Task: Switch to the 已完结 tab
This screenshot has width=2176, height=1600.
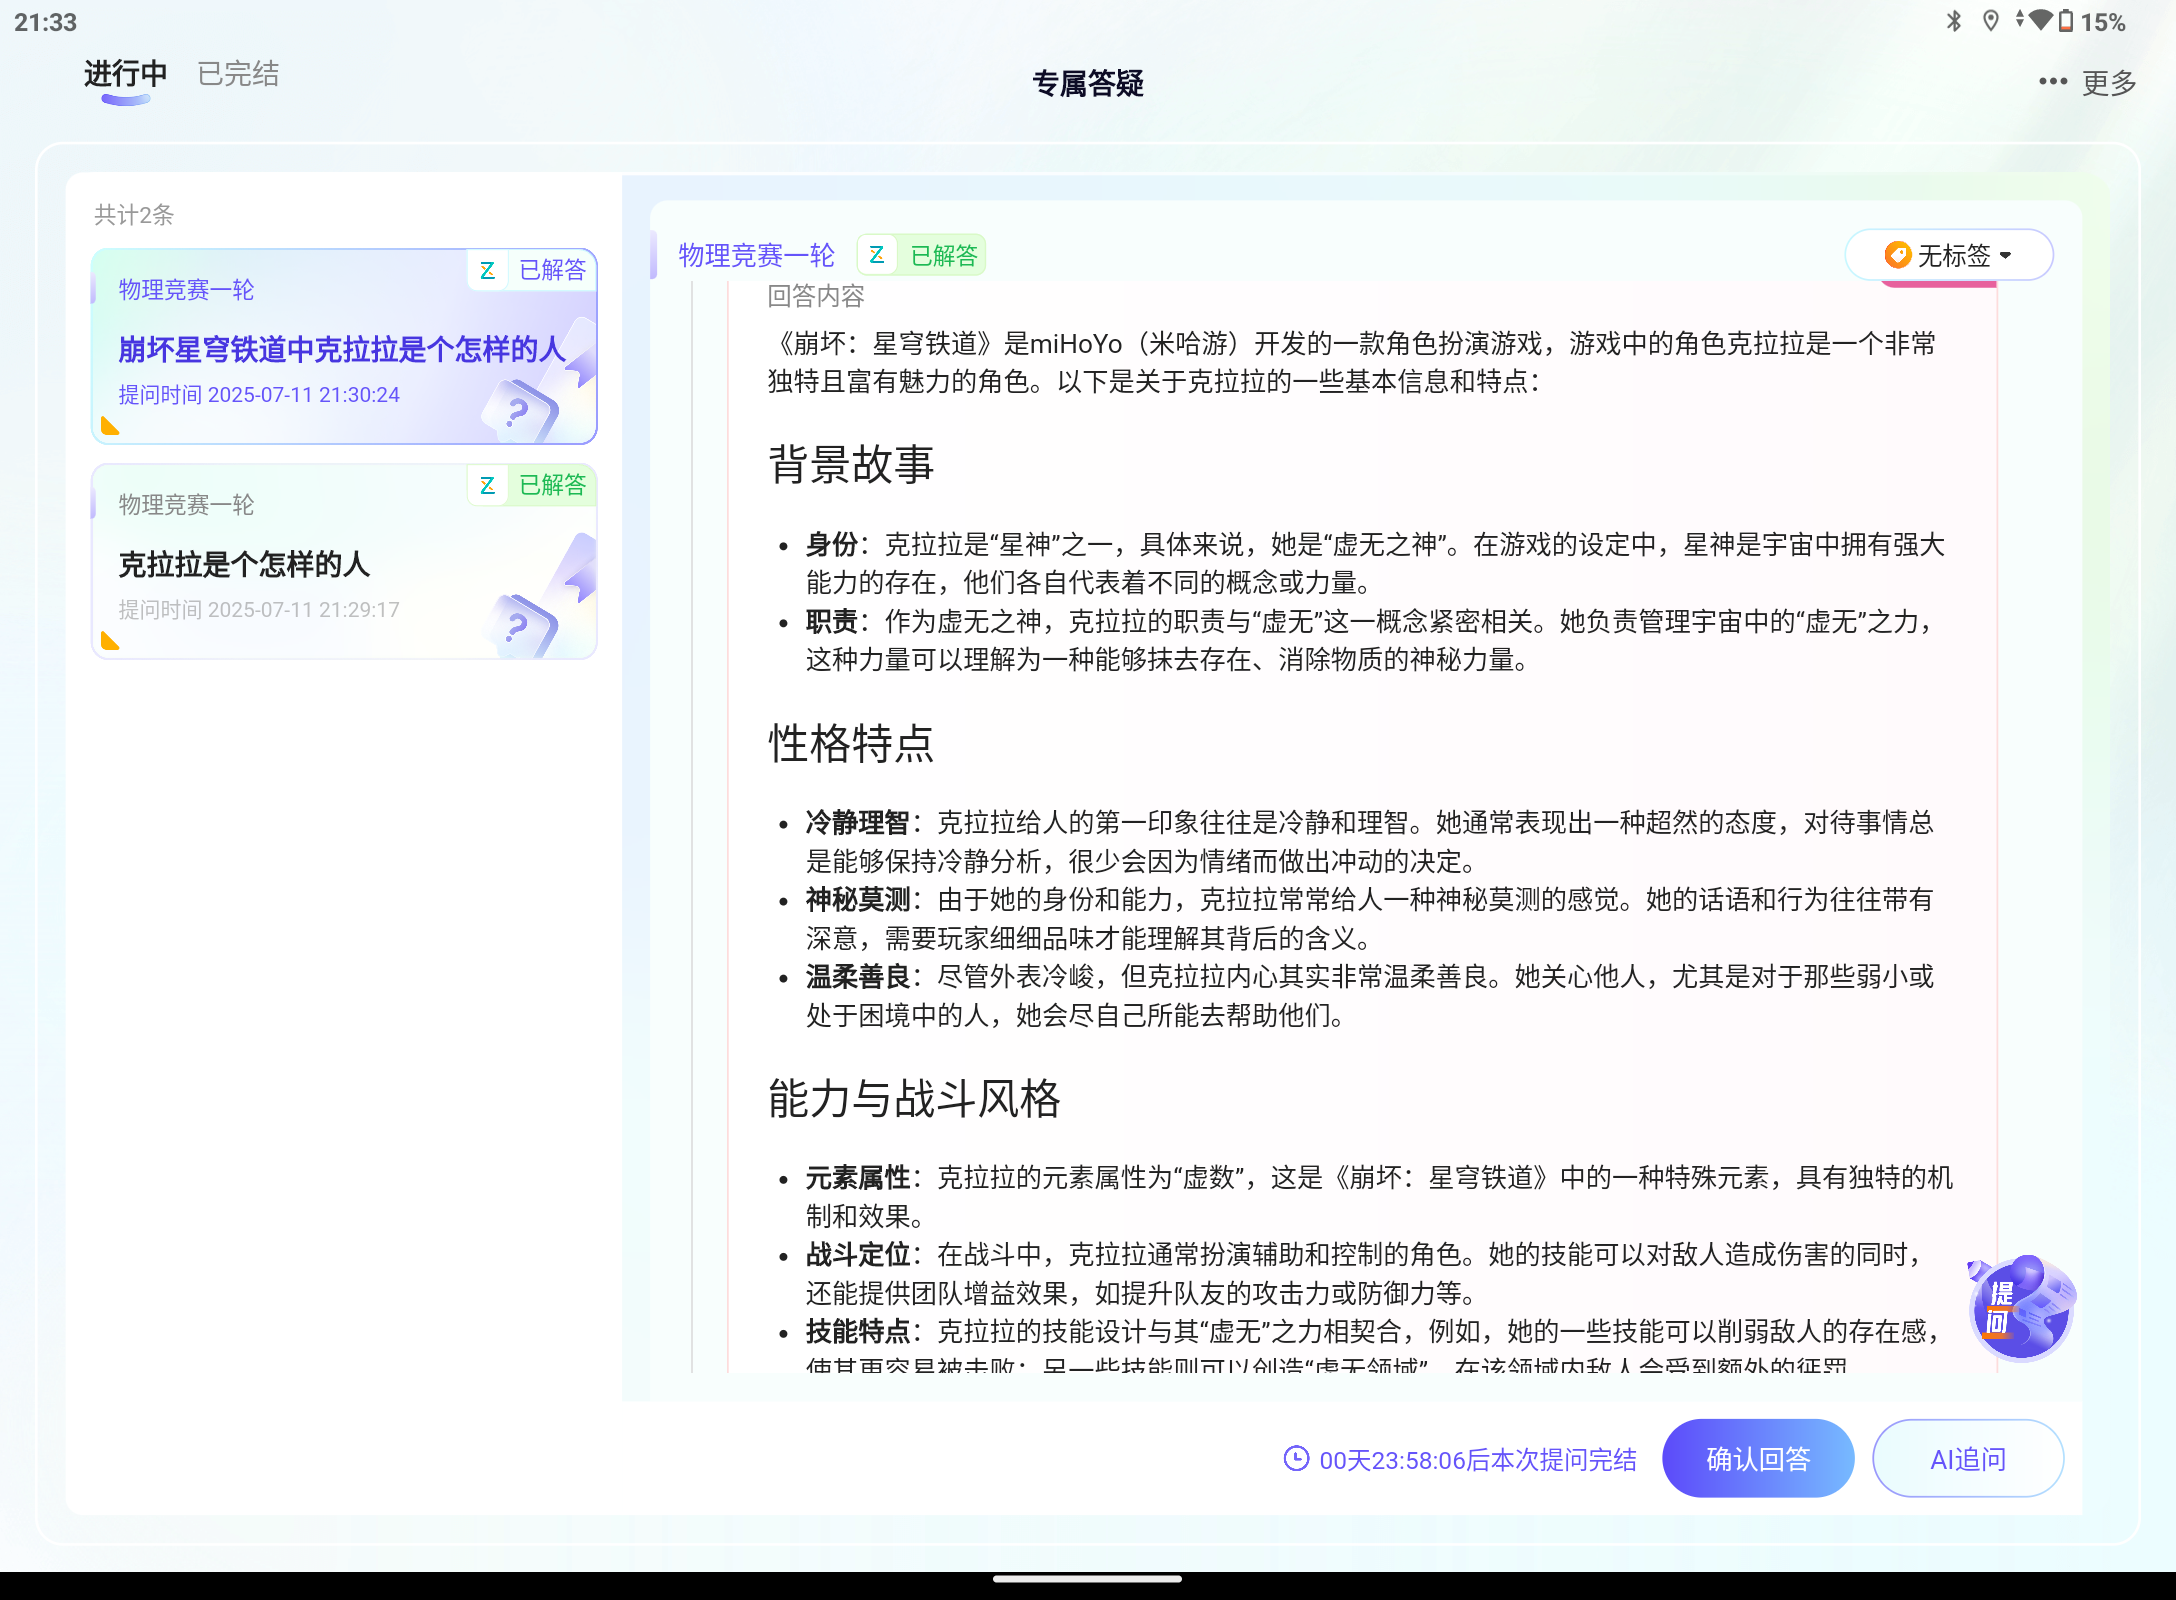Action: coord(238,74)
